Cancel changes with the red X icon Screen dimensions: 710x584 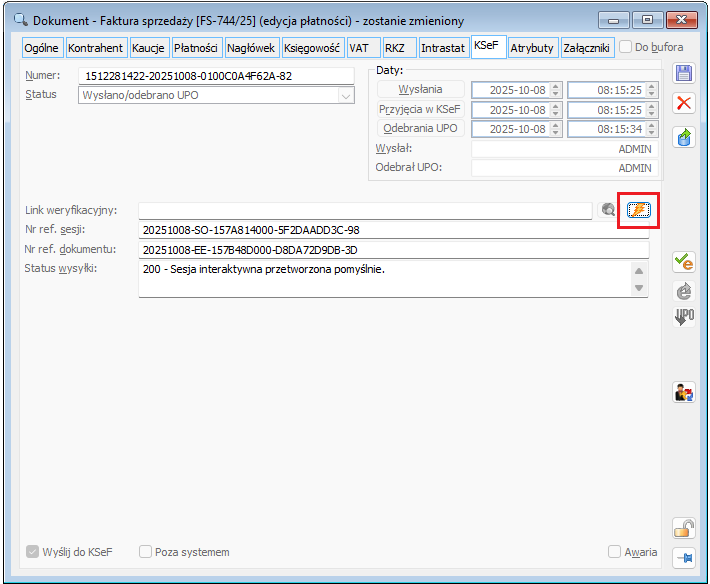coord(684,103)
